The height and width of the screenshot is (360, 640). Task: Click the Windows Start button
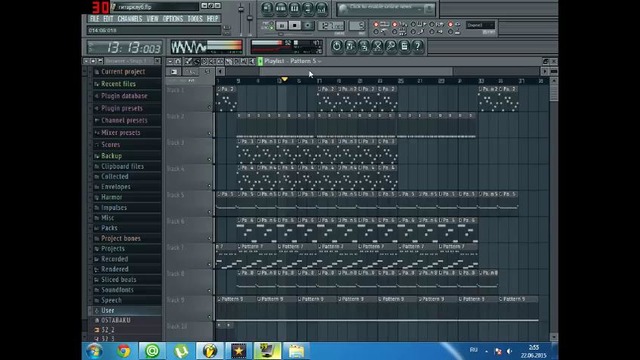[x=94, y=351]
